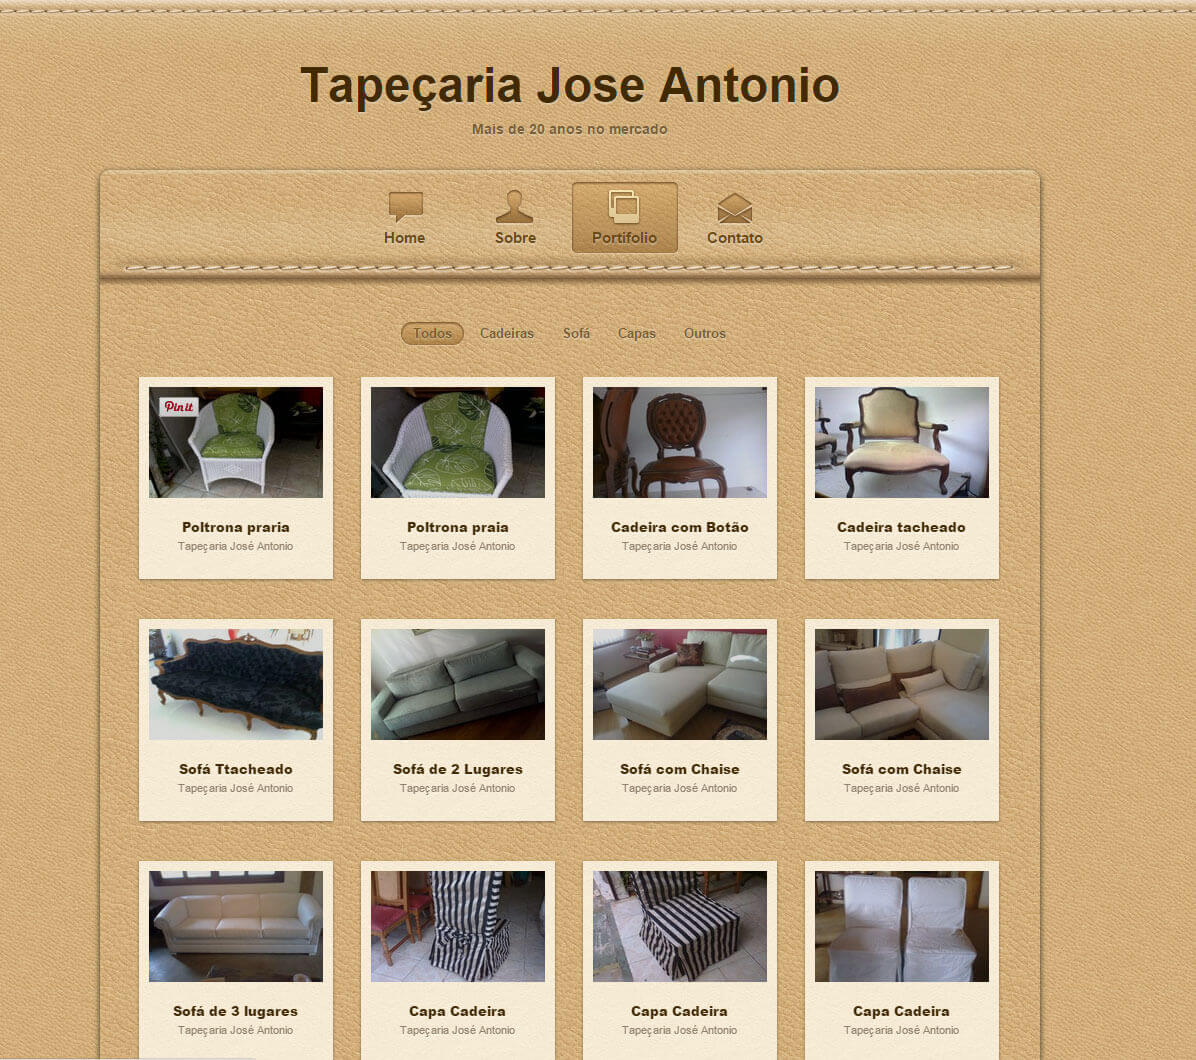Open the Sofá Ttacheado black sofa photo
The height and width of the screenshot is (1060, 1196).
[x=236, y=684]
